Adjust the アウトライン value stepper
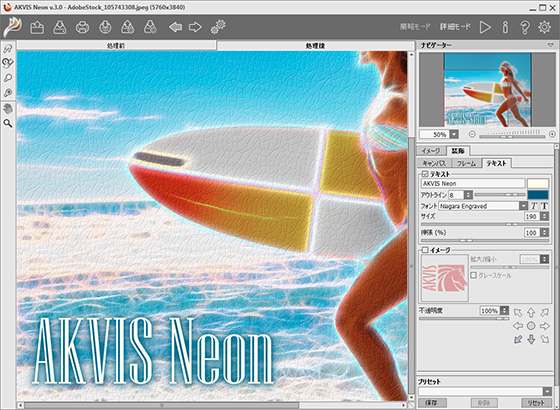560x410 pixels. [x=468, y=195]
